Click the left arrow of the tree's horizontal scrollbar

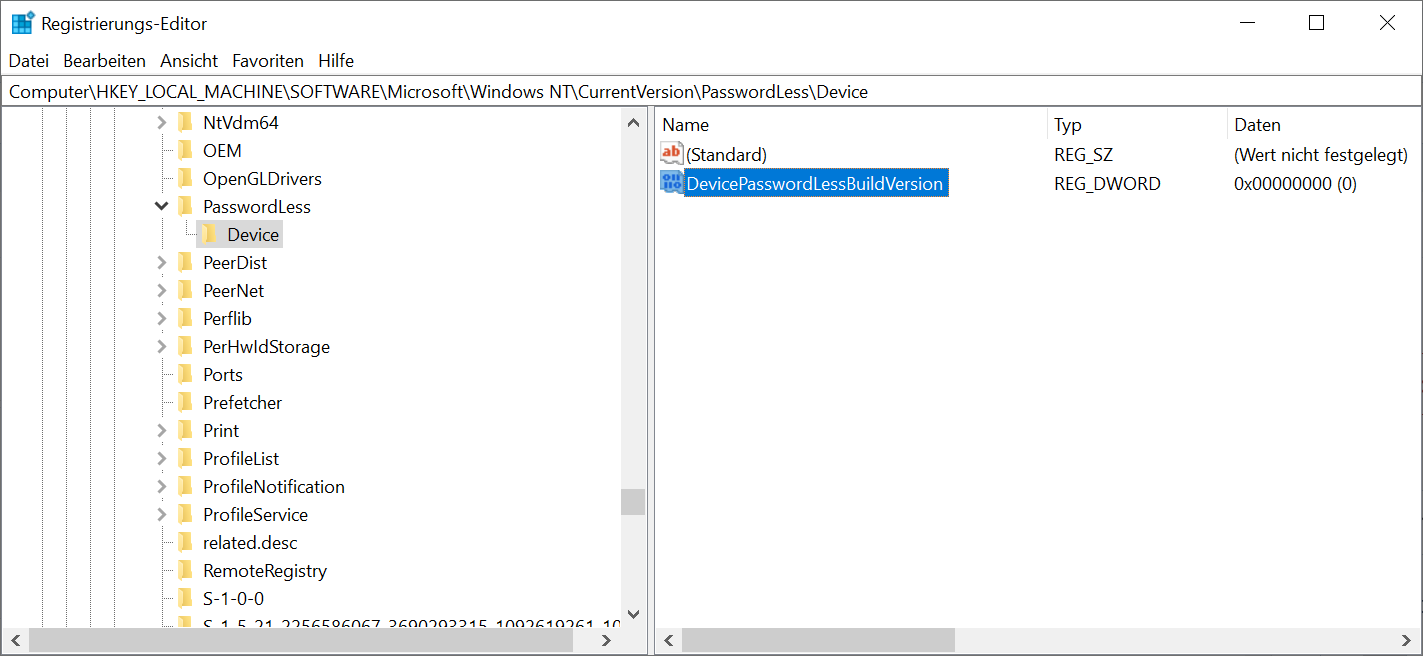click(15, 640)
